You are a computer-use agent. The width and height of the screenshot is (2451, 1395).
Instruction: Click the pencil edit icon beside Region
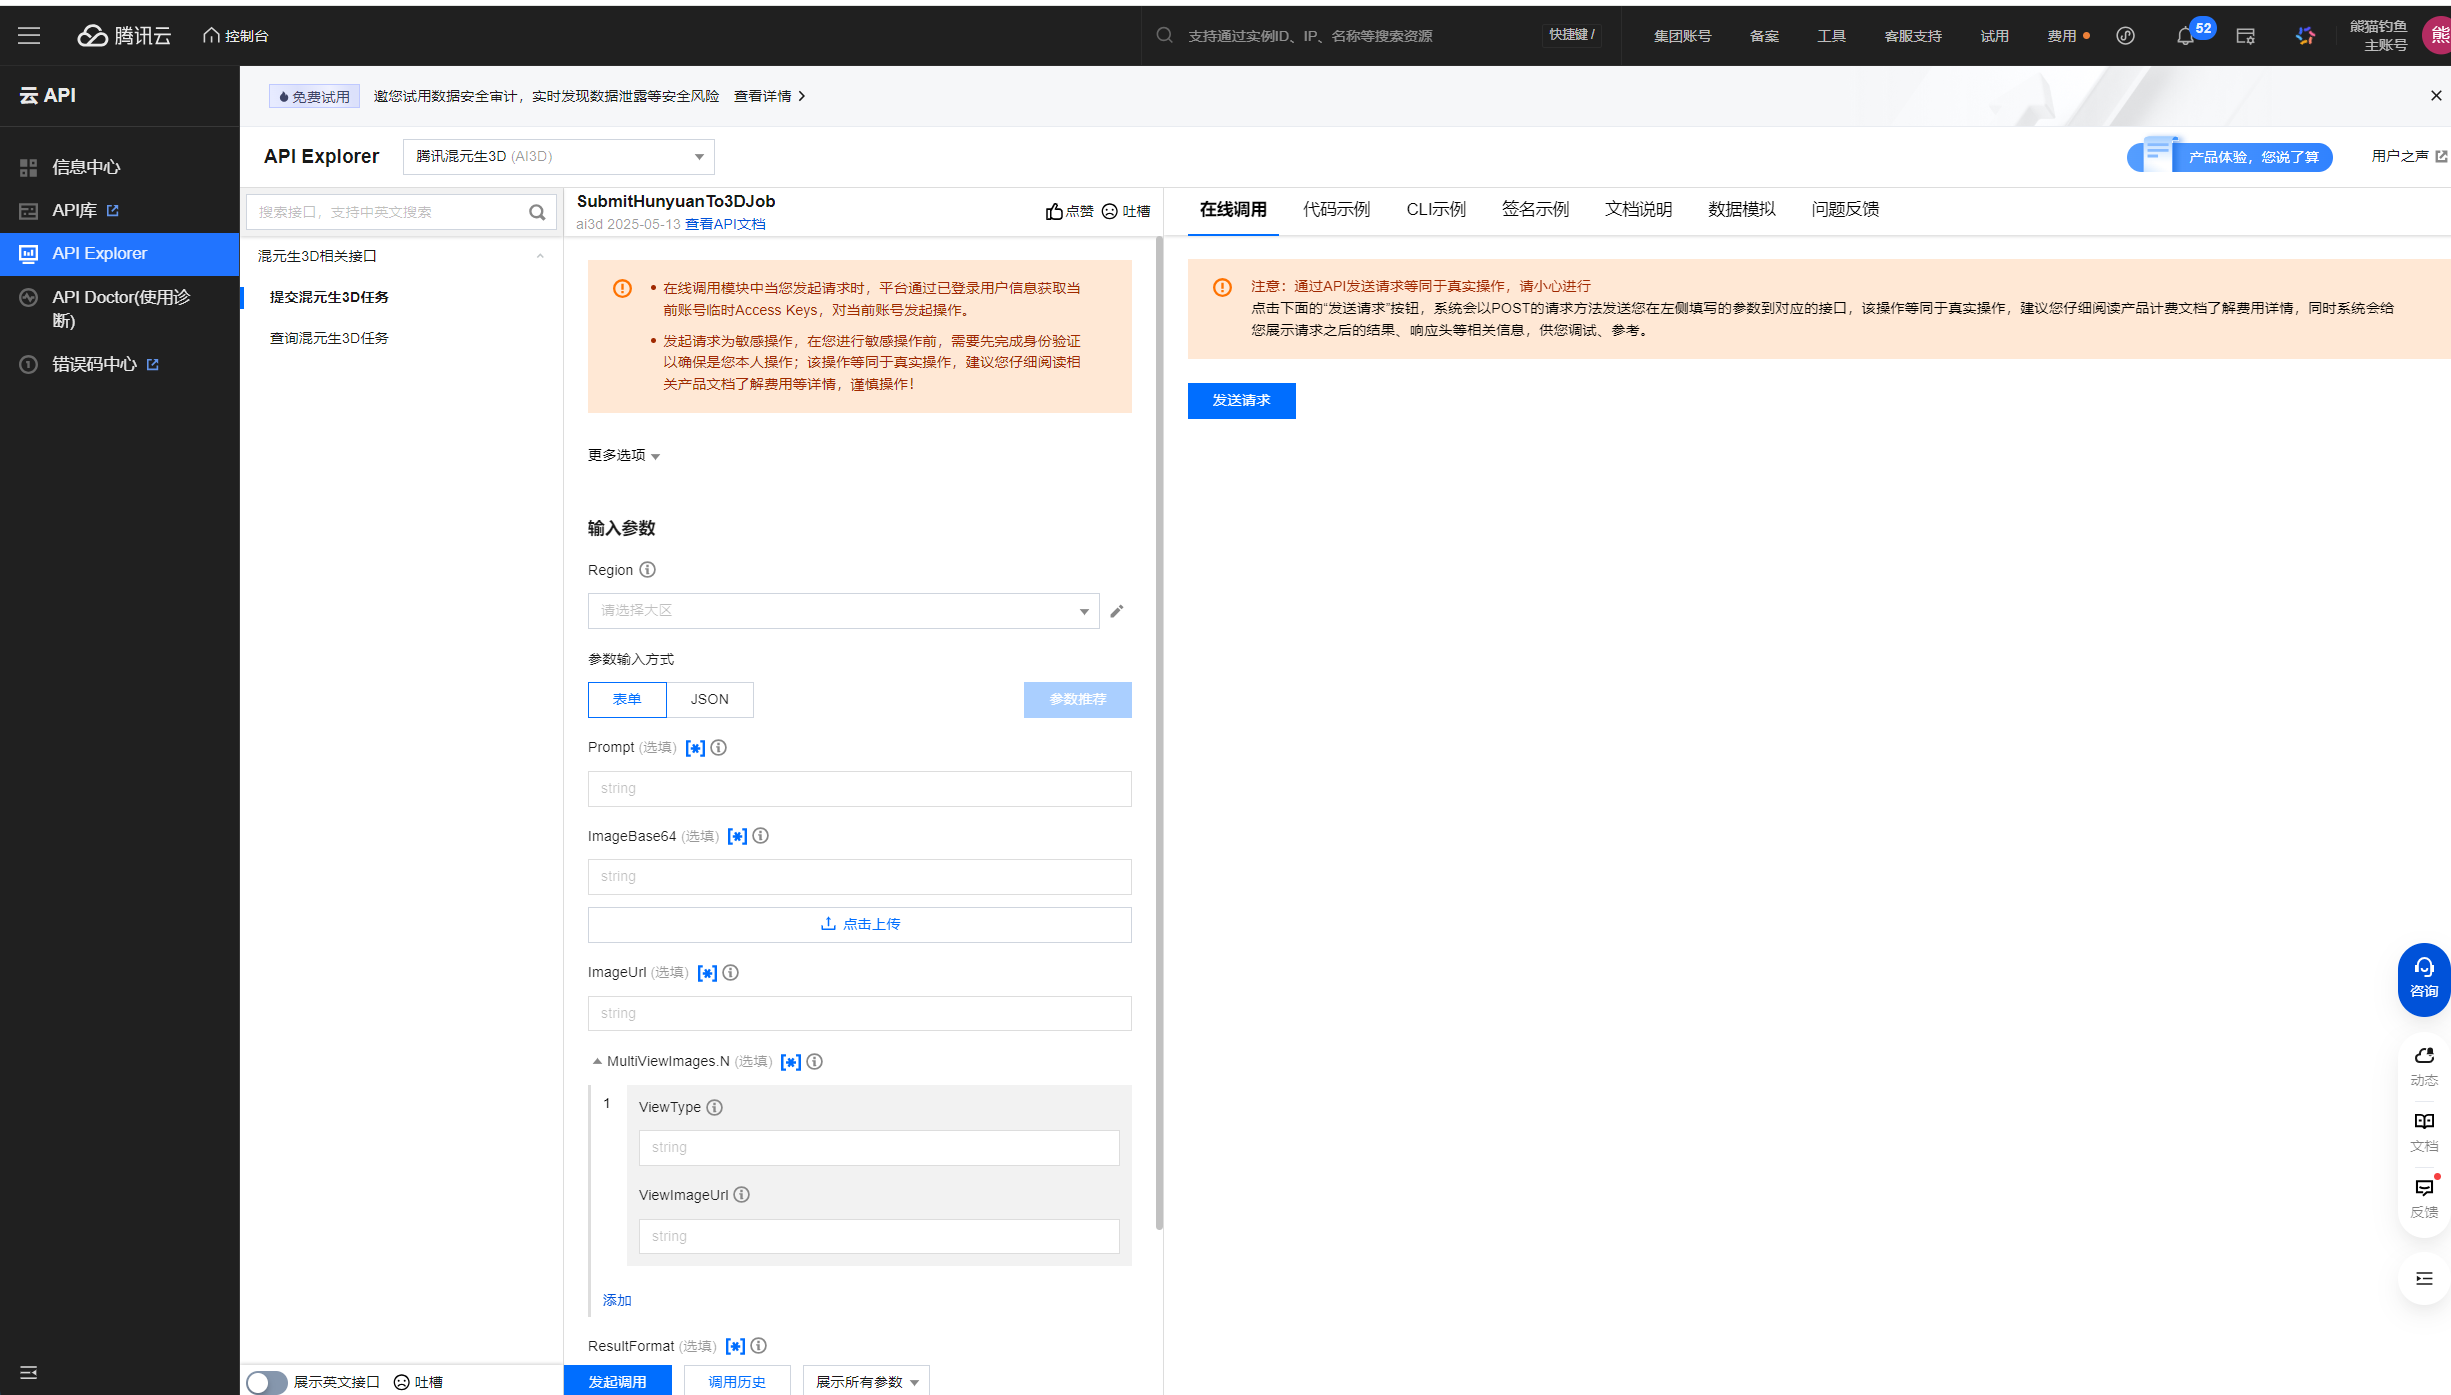tap(1117, 611)
